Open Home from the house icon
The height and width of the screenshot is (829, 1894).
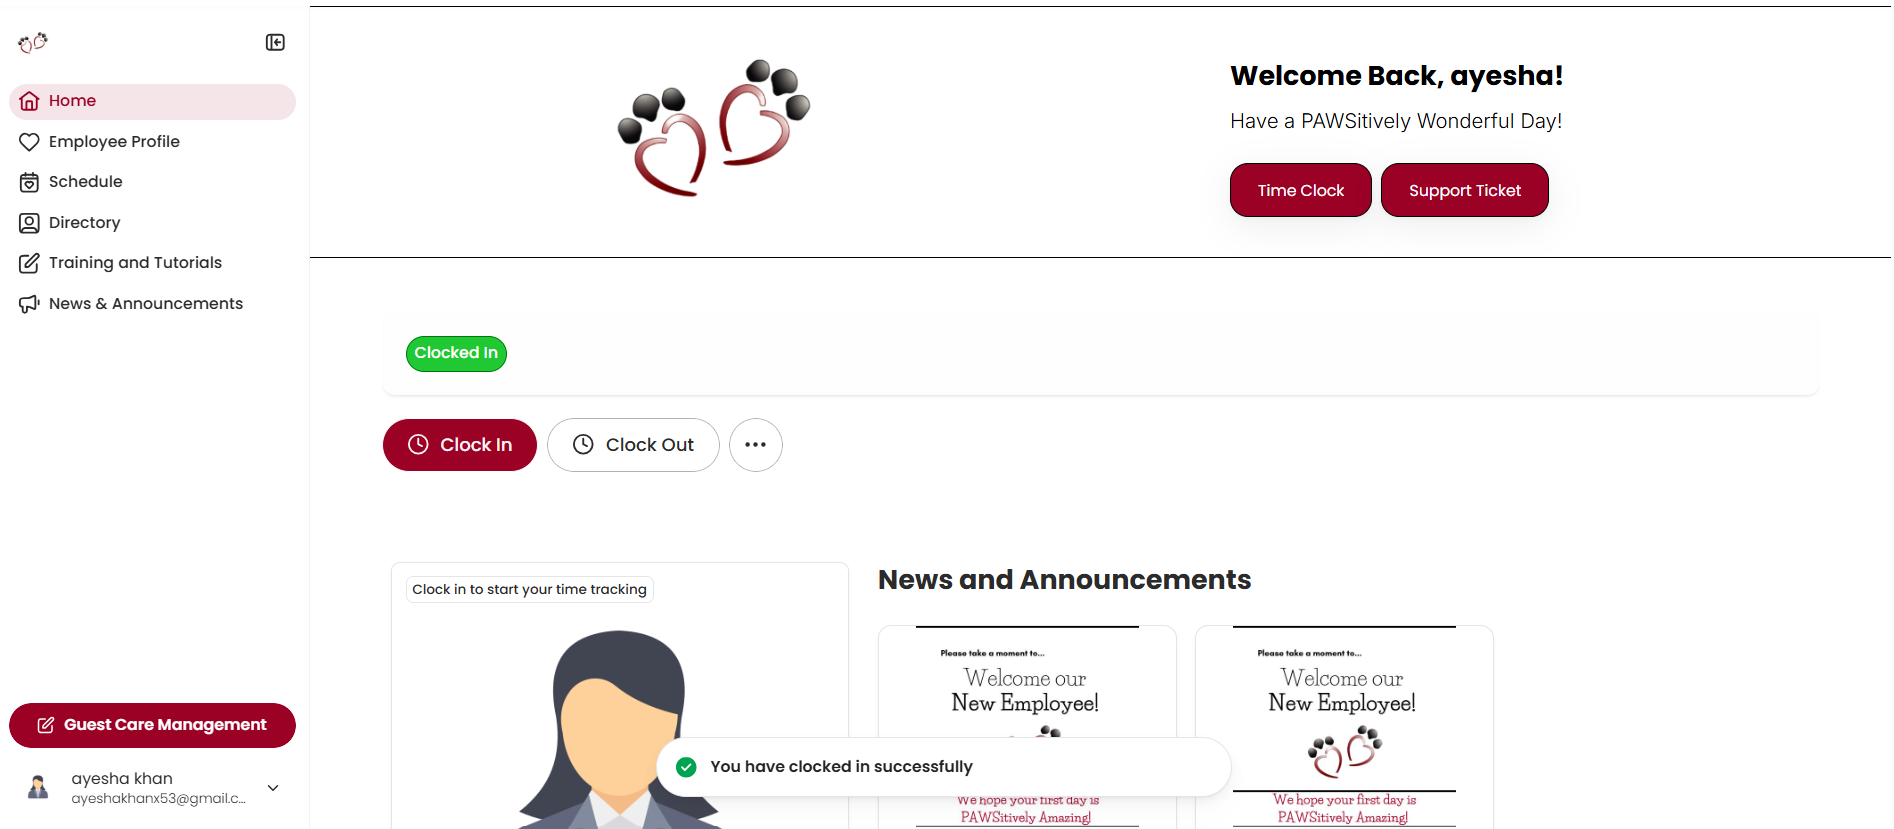tap(29, 101)
